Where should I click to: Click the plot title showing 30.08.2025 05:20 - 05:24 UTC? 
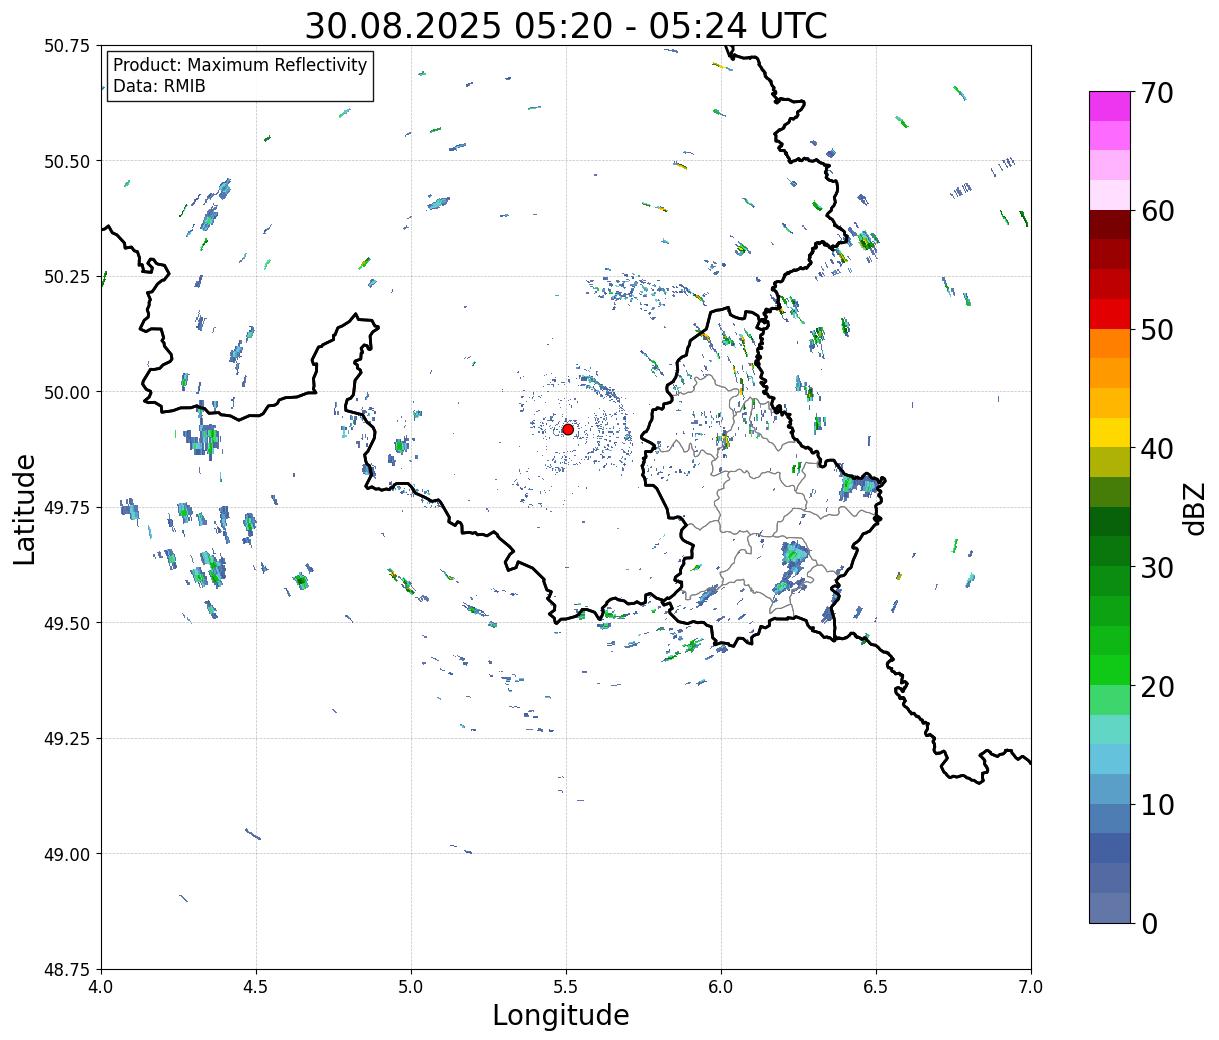566,25
